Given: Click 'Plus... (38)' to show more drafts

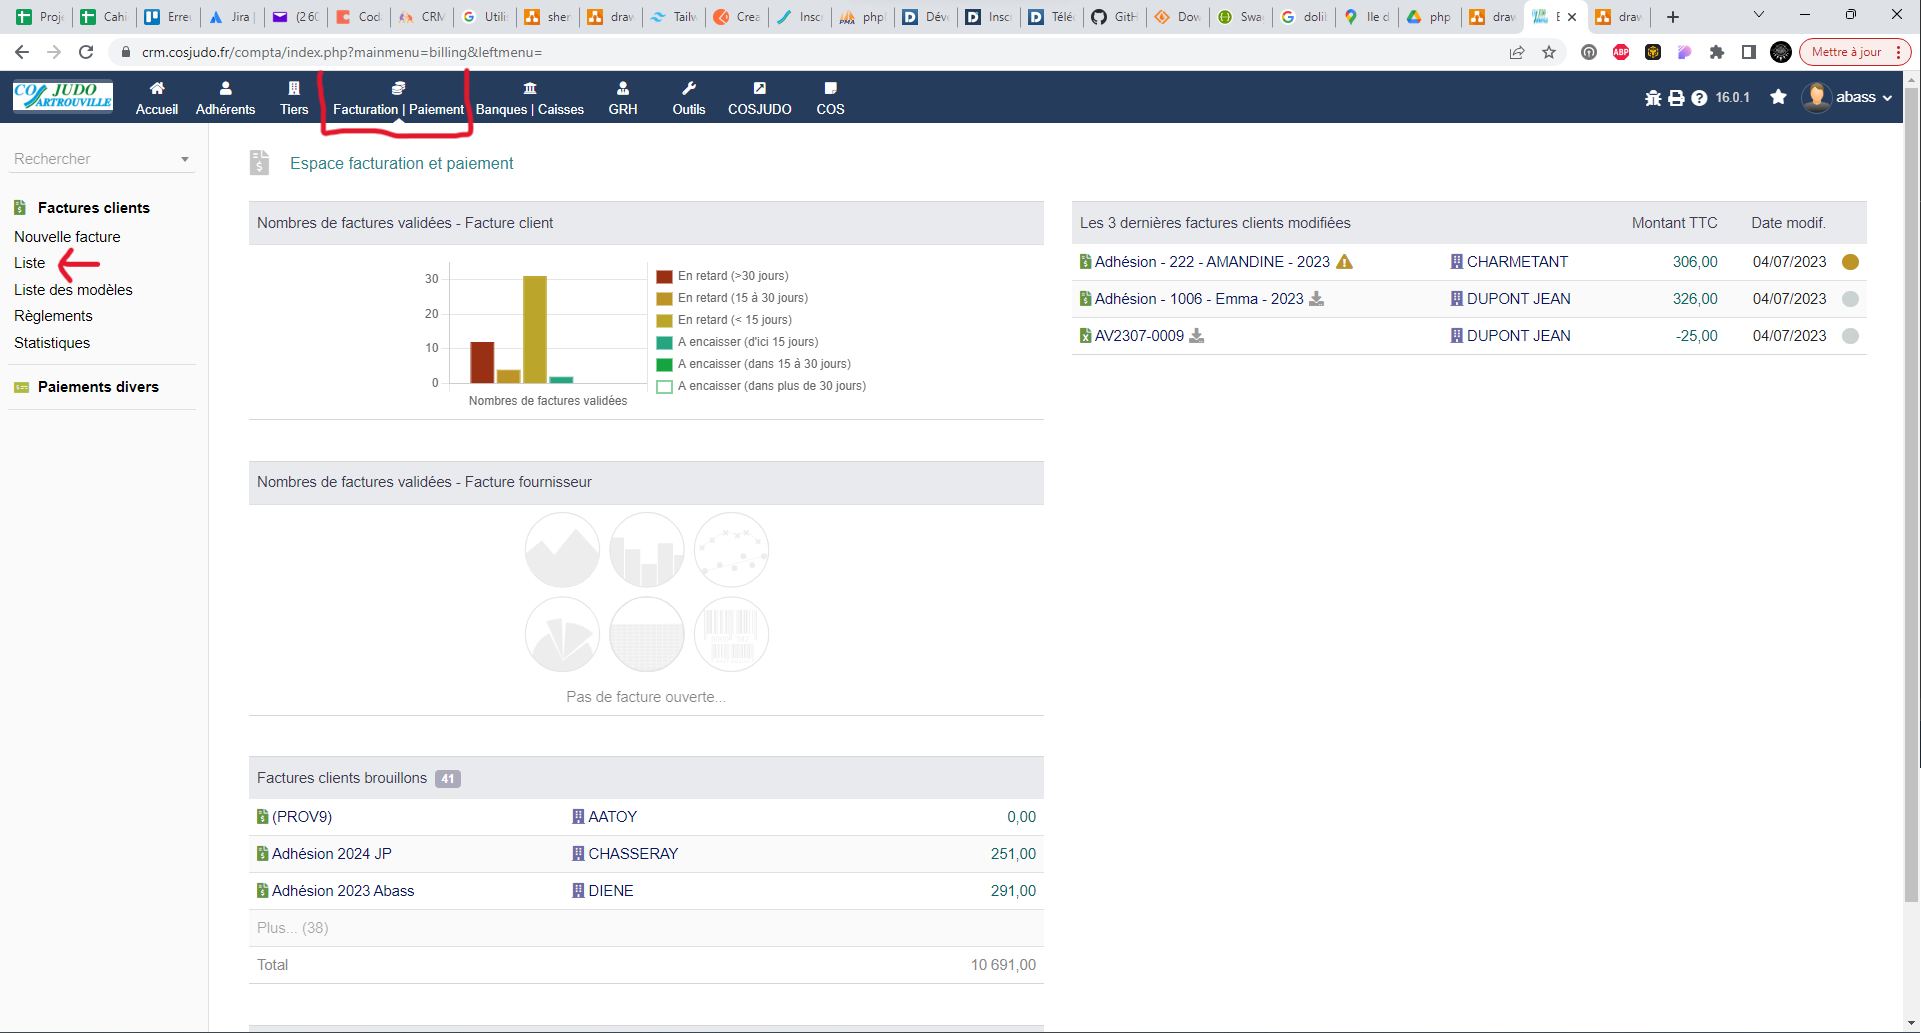Looking at the screenshot, I should point(292,928).
